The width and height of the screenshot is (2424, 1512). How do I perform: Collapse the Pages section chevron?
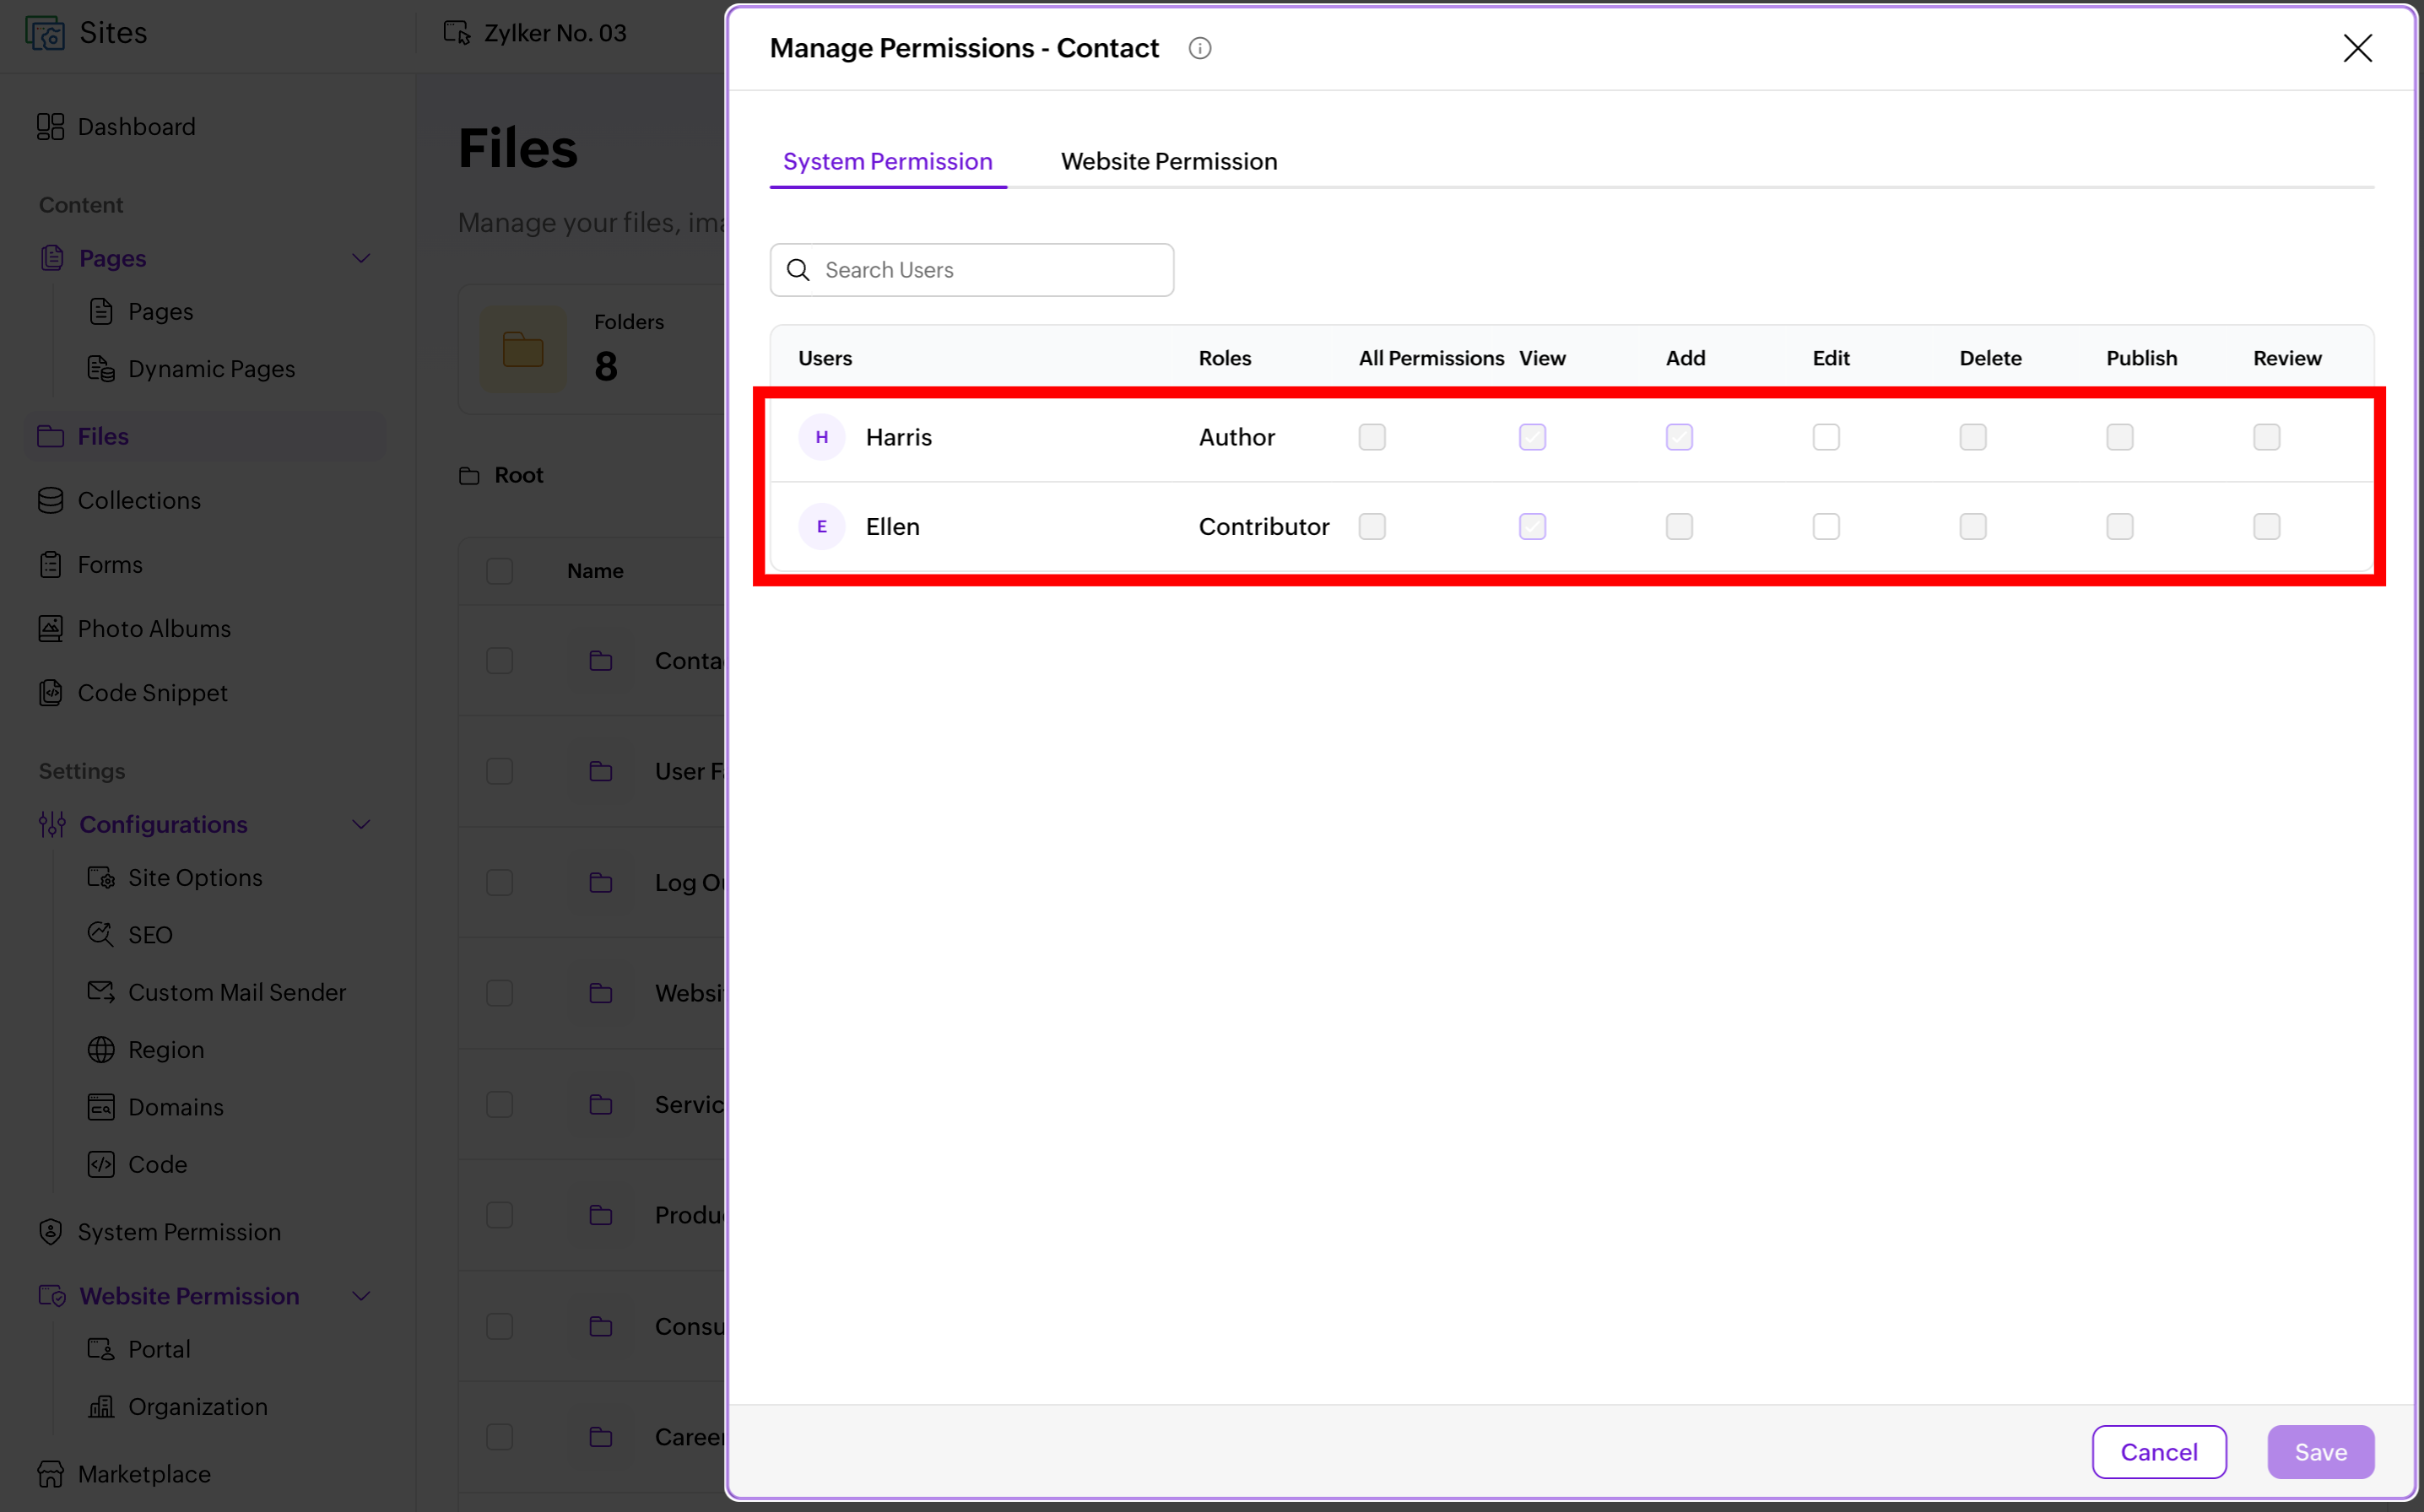pyautogui.click(x=361, y=258)
